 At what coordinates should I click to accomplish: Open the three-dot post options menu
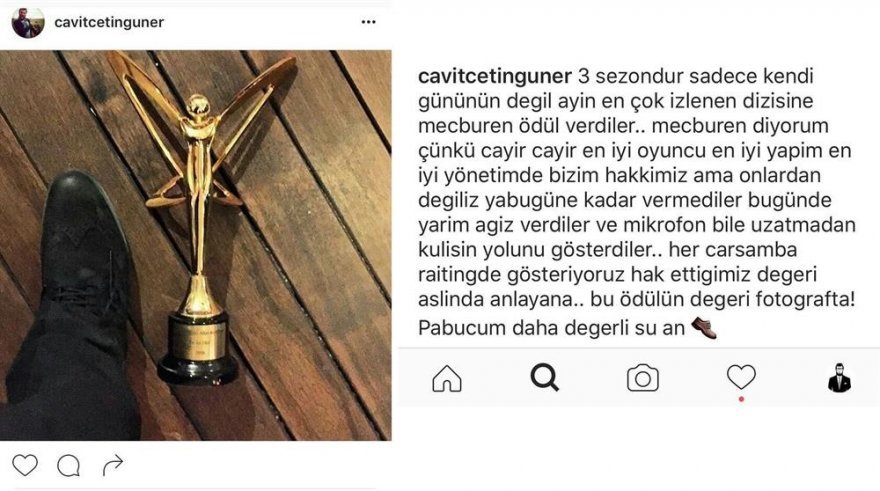click(368, 22)
